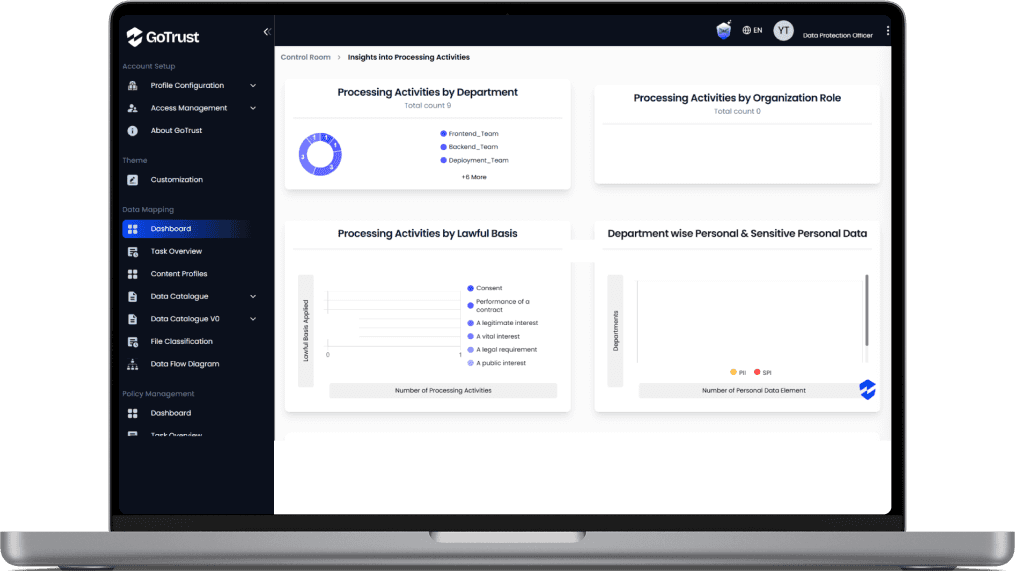Click the Department wise chart vertical scrollbar
1015x571 pixels.
point(867,310)
